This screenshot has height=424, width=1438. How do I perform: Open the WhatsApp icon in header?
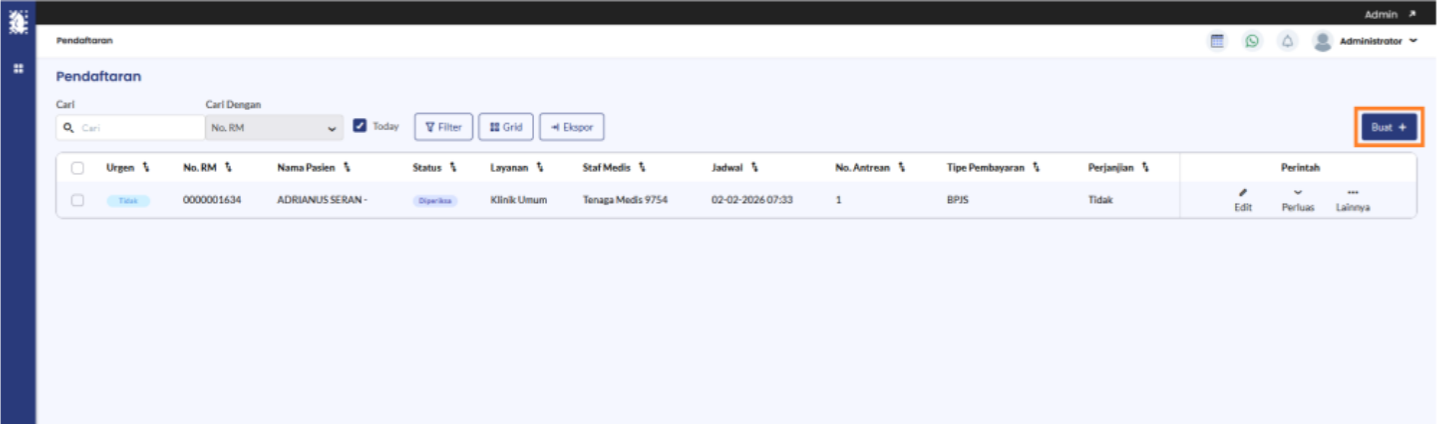point(1252,41)
